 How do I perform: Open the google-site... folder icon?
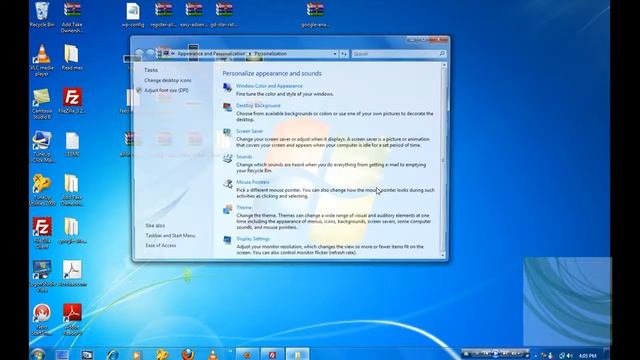click(72, 231)
